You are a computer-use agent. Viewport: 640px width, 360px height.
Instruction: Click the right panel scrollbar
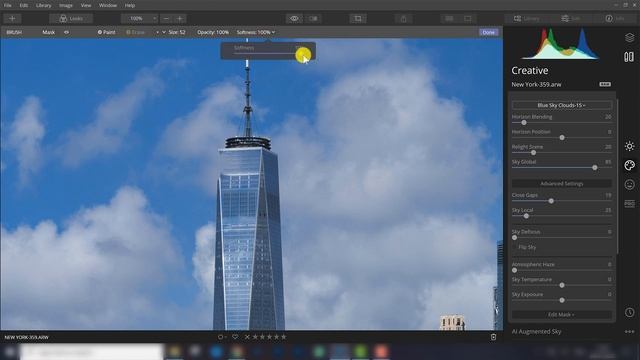[x=618, y=176]
